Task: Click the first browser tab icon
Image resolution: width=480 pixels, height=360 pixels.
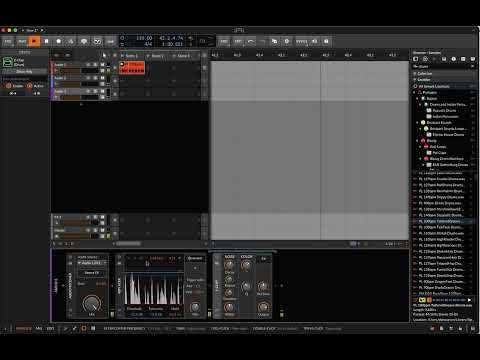Action: coord(416,59)
